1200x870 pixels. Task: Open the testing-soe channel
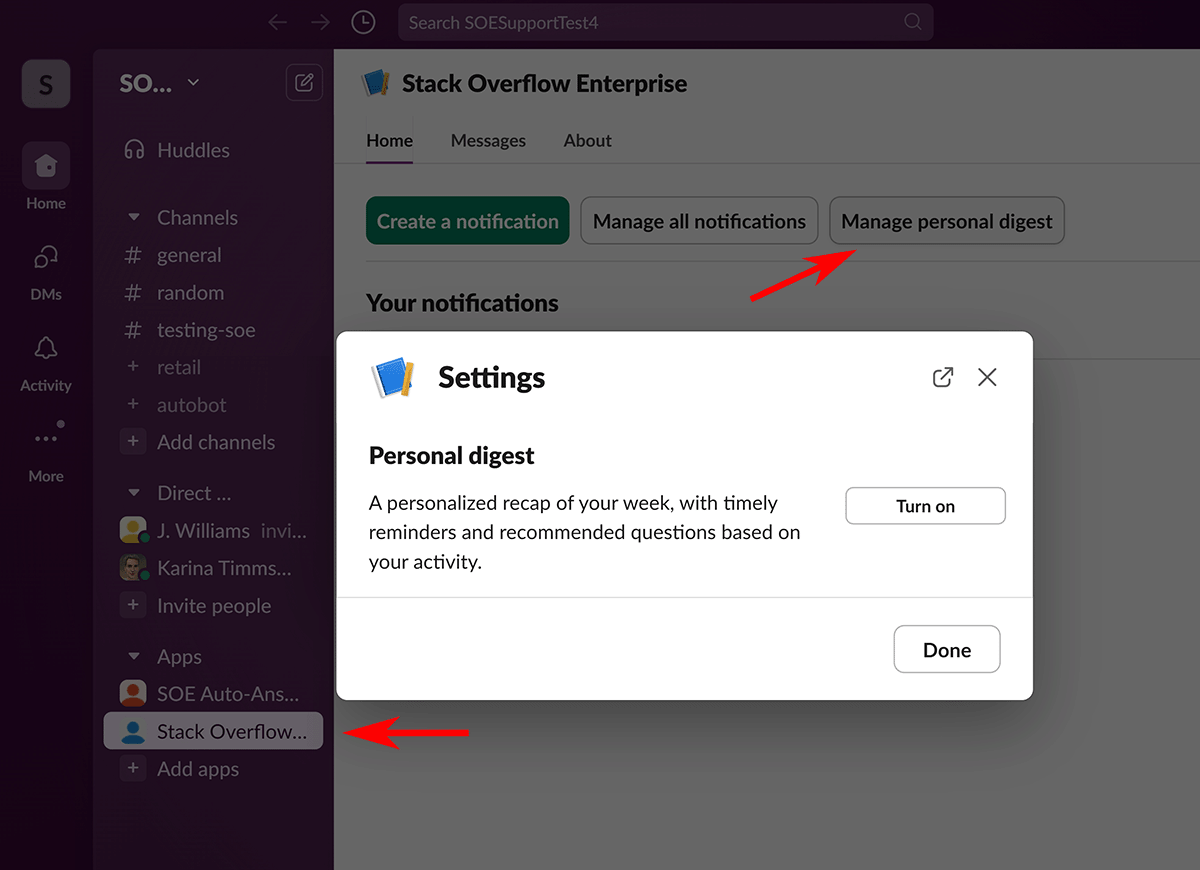click(205, 330)
